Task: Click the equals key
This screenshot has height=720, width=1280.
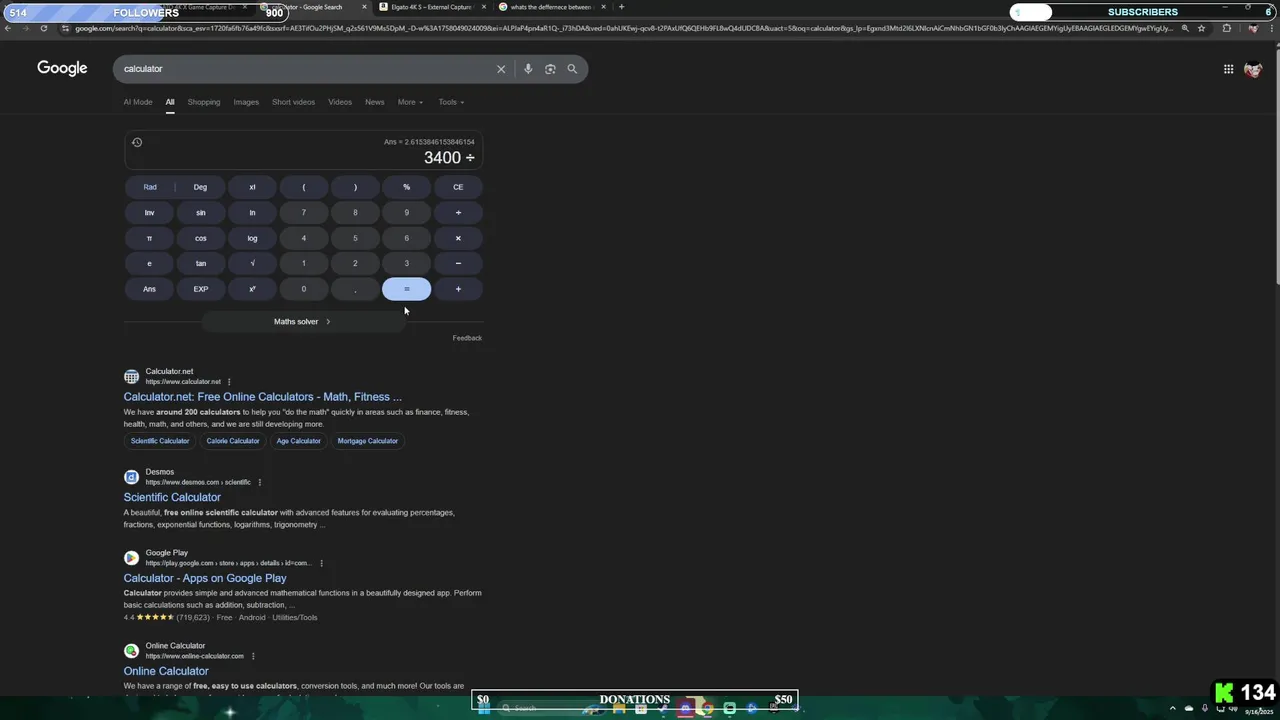Action: pyautogui.click(x=407, y=289)
